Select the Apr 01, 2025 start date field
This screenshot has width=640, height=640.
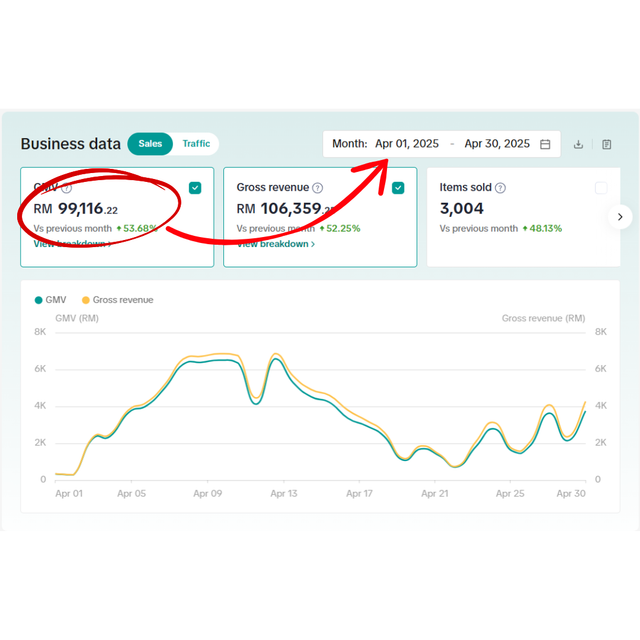(x=407, y=144)
